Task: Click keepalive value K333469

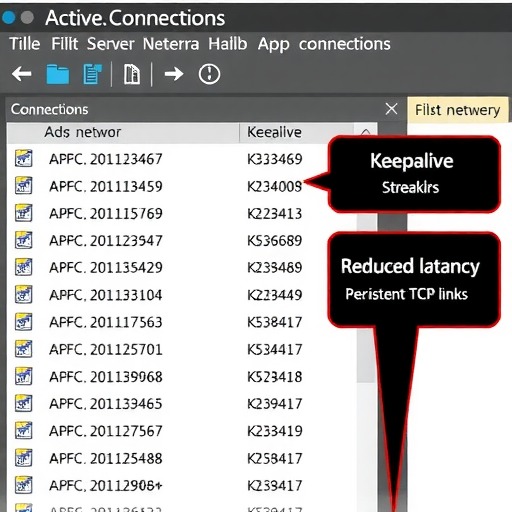Action: [x=275, y=159]
